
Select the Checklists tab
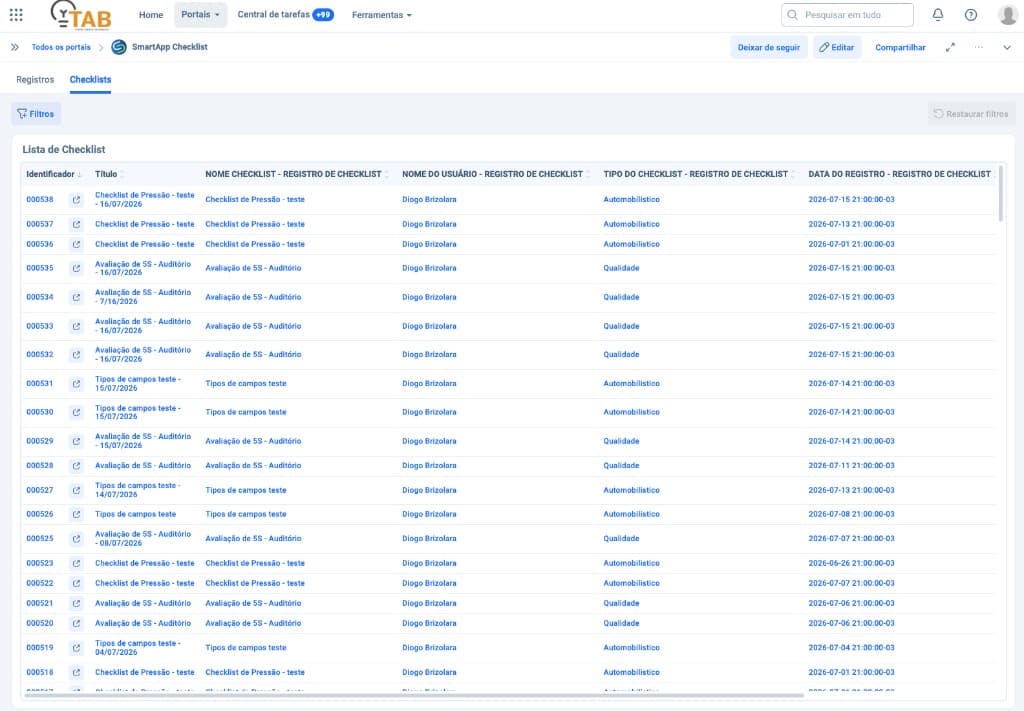pyautogui.click(x=90, y=80)
